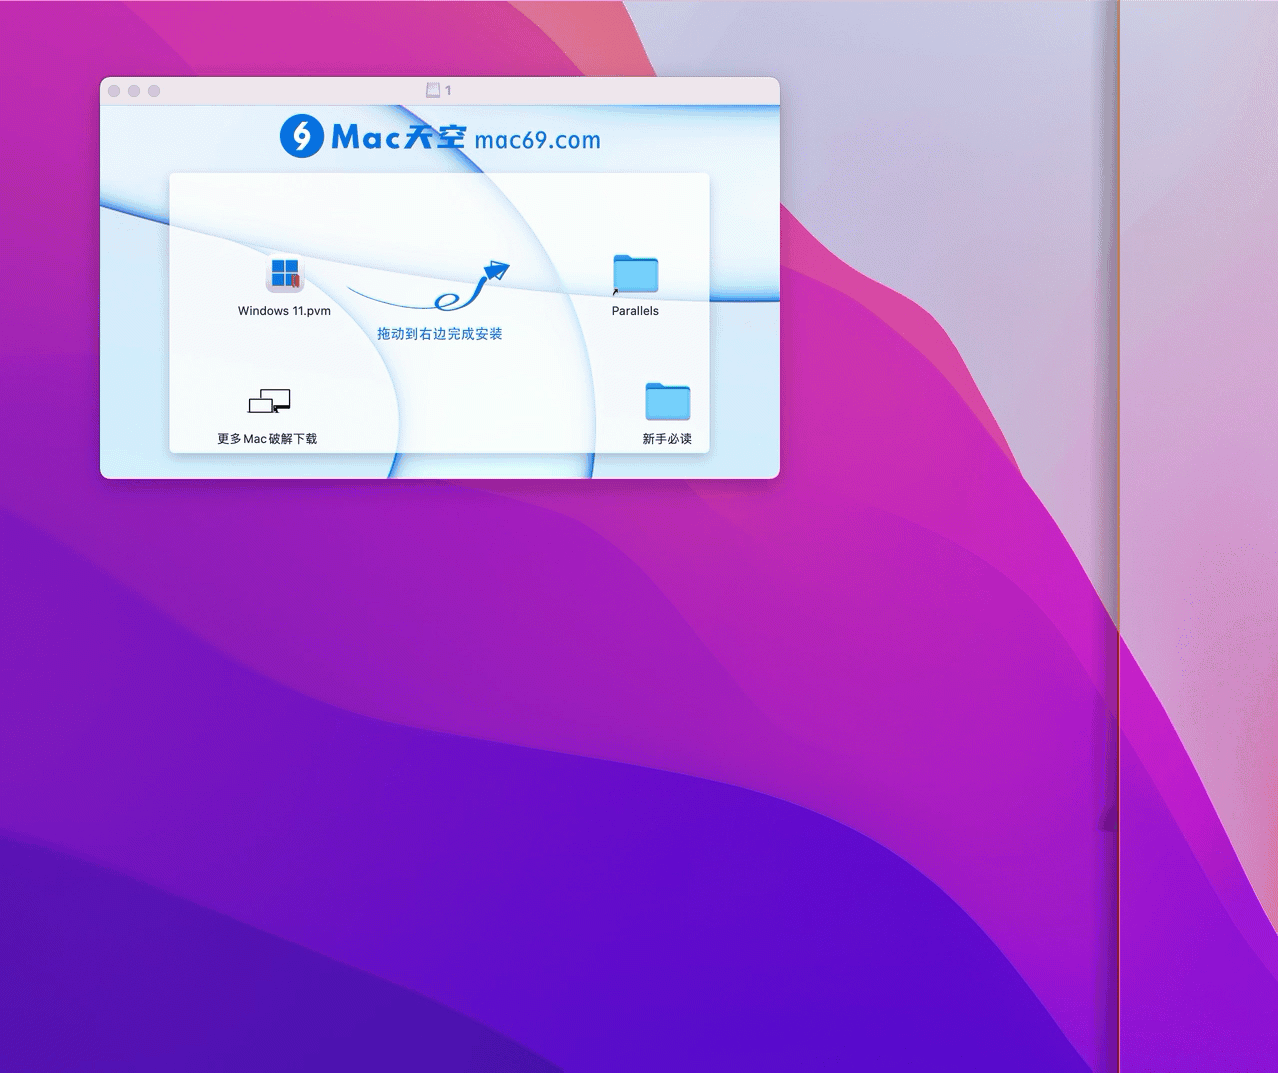The width and height of the screenshot is (1278, 1073).
Task: Close the disk image window
Action: [x=114, y=91]
